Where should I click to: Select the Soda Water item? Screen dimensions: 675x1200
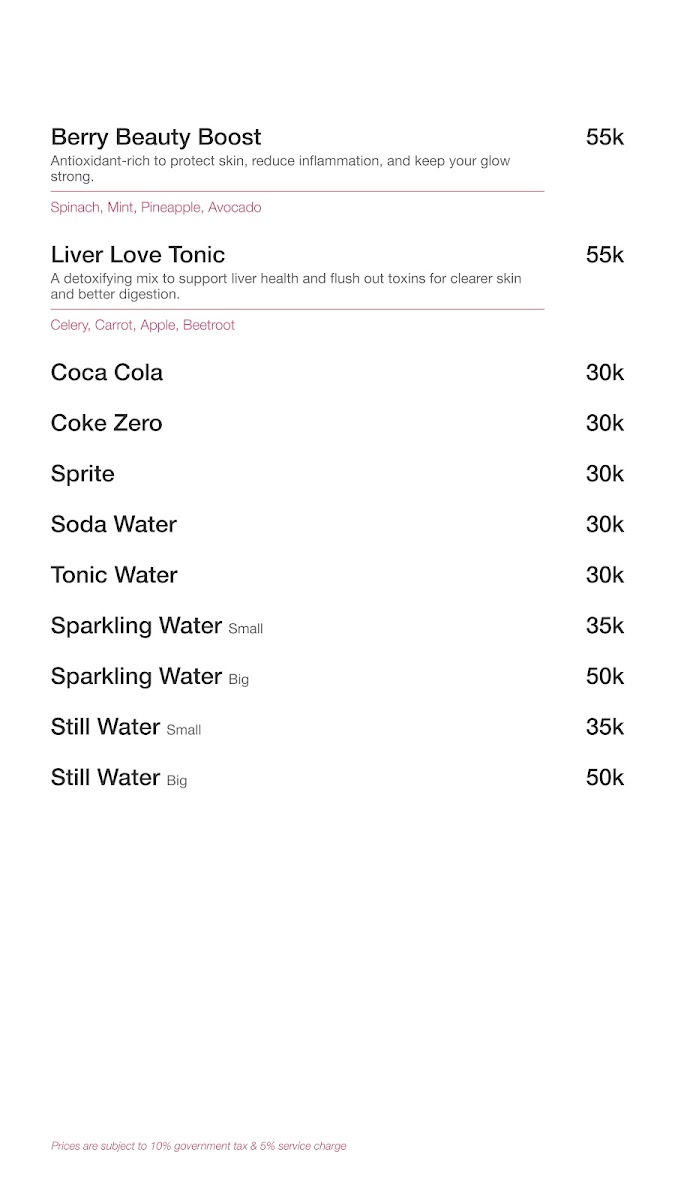click(x=114, y=525)
